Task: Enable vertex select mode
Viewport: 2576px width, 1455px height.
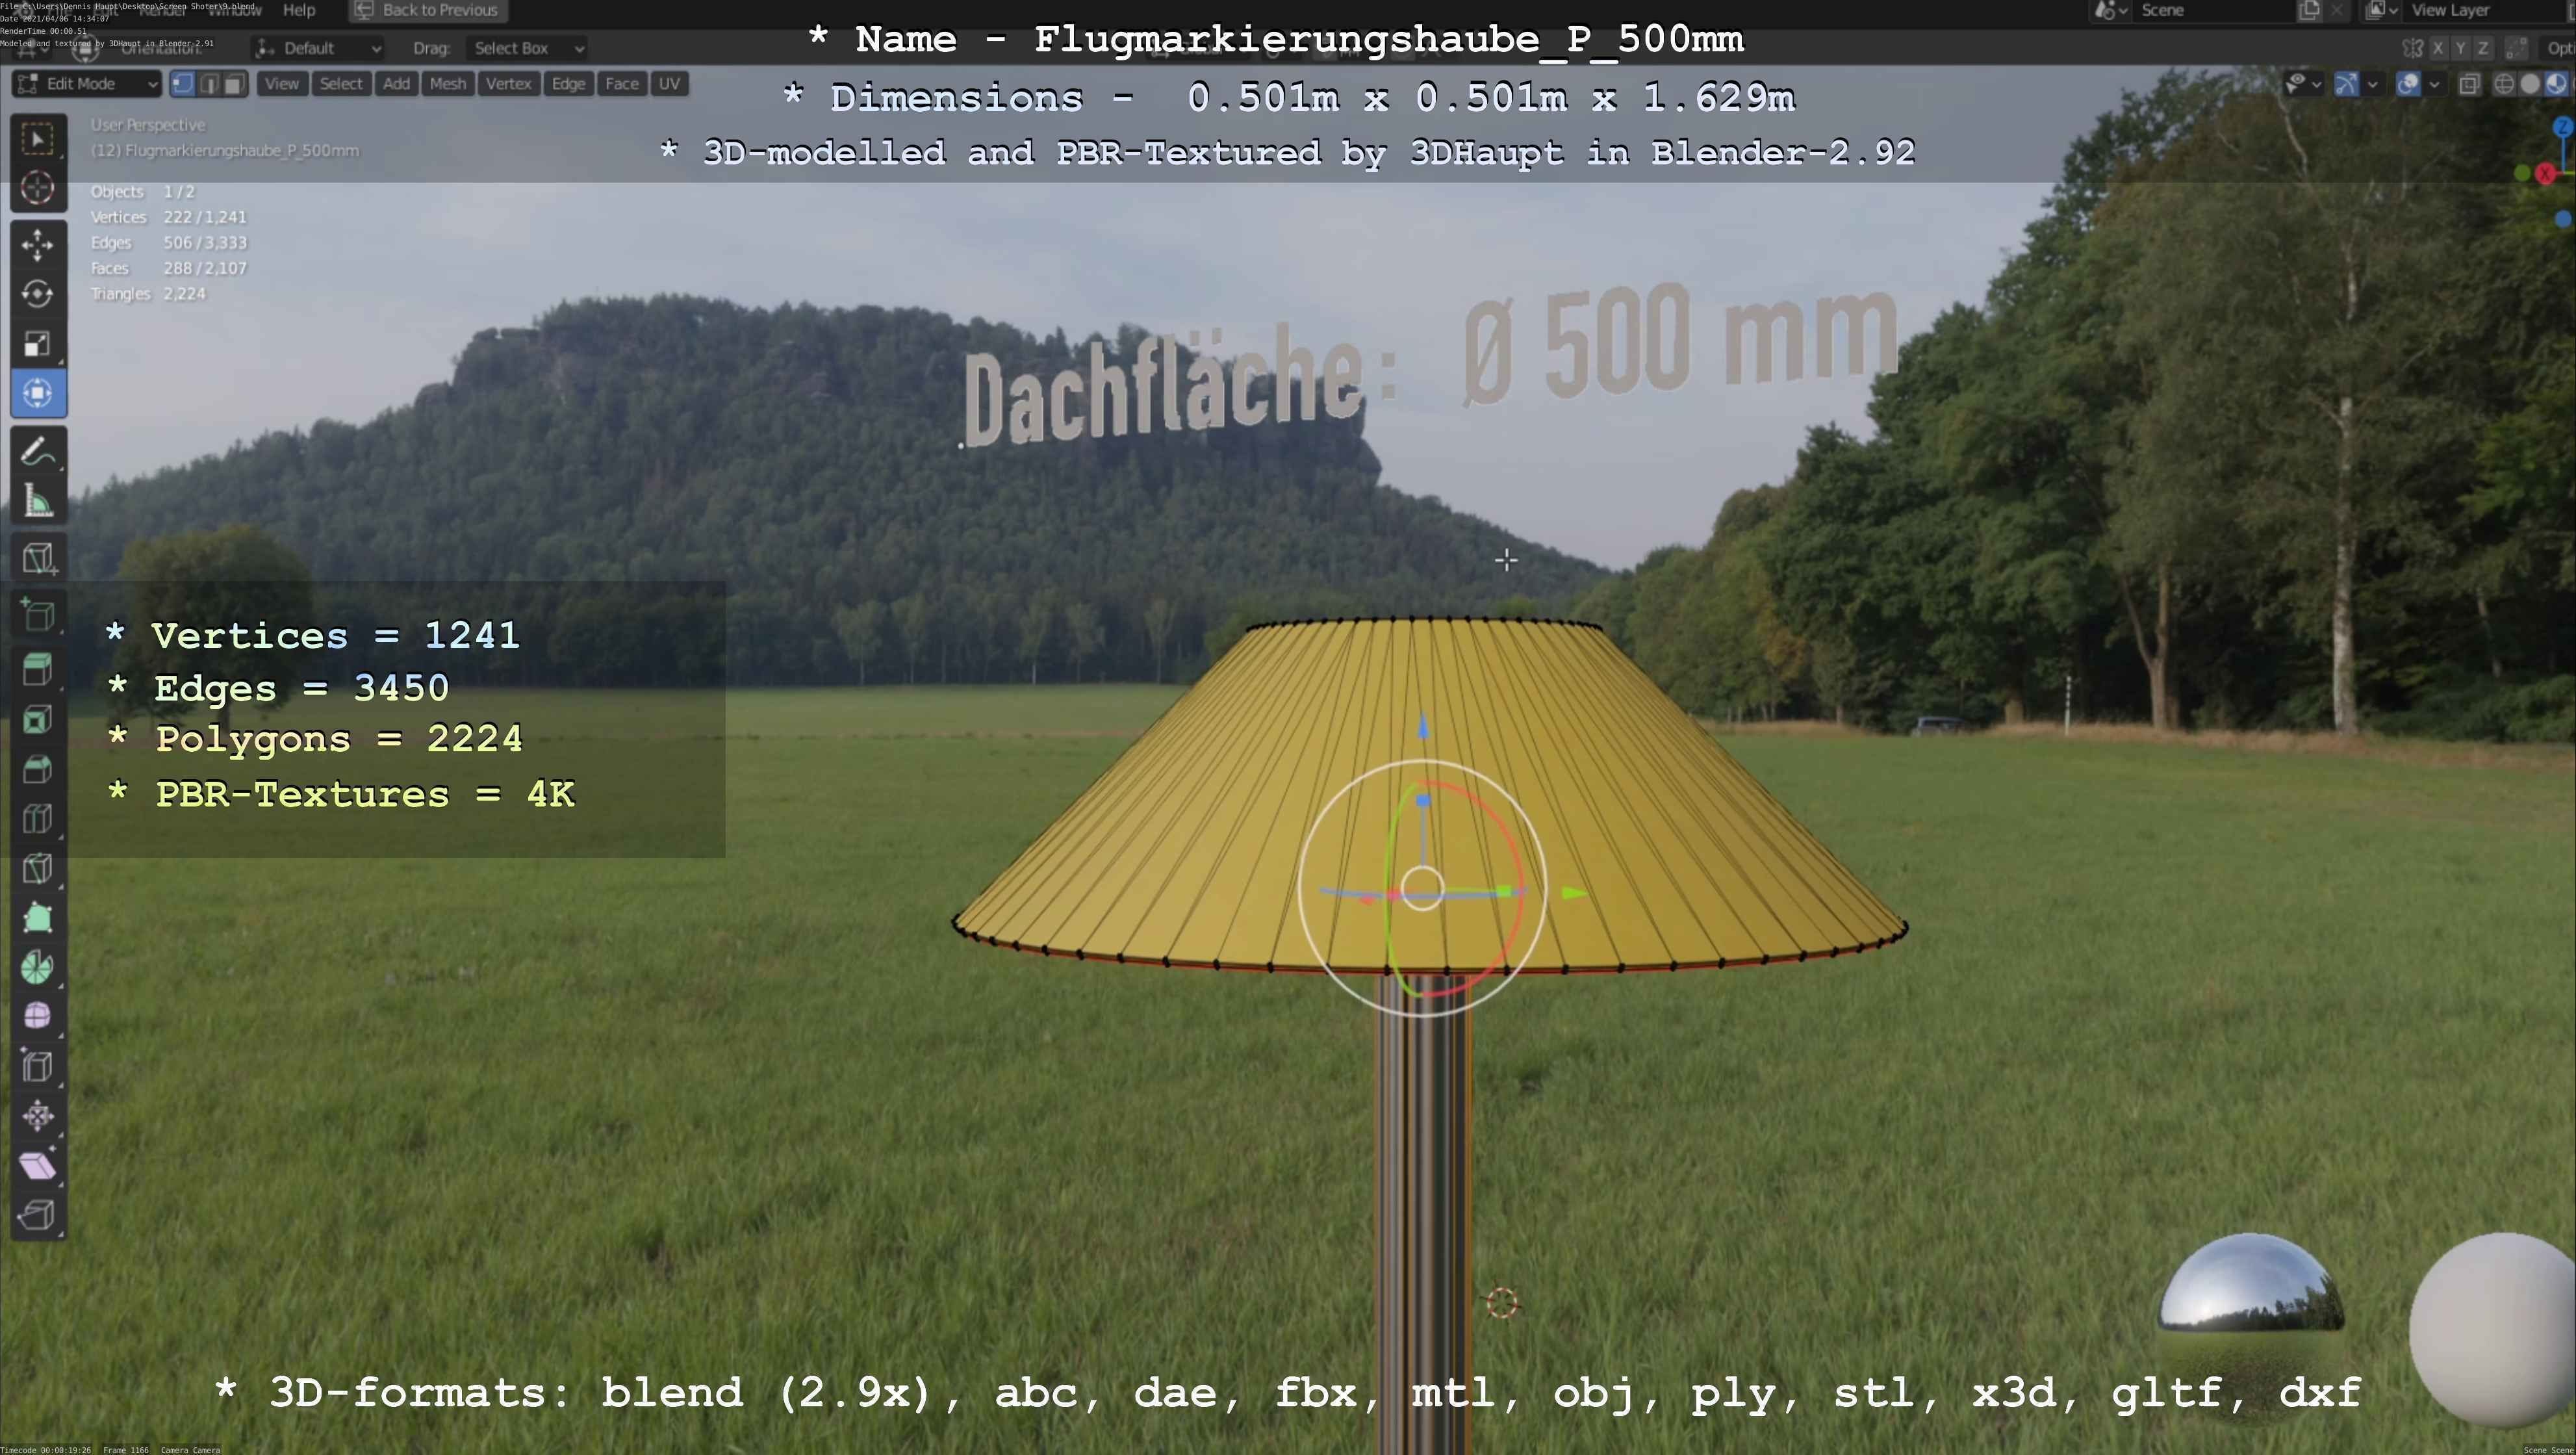Action: point(183,84)
